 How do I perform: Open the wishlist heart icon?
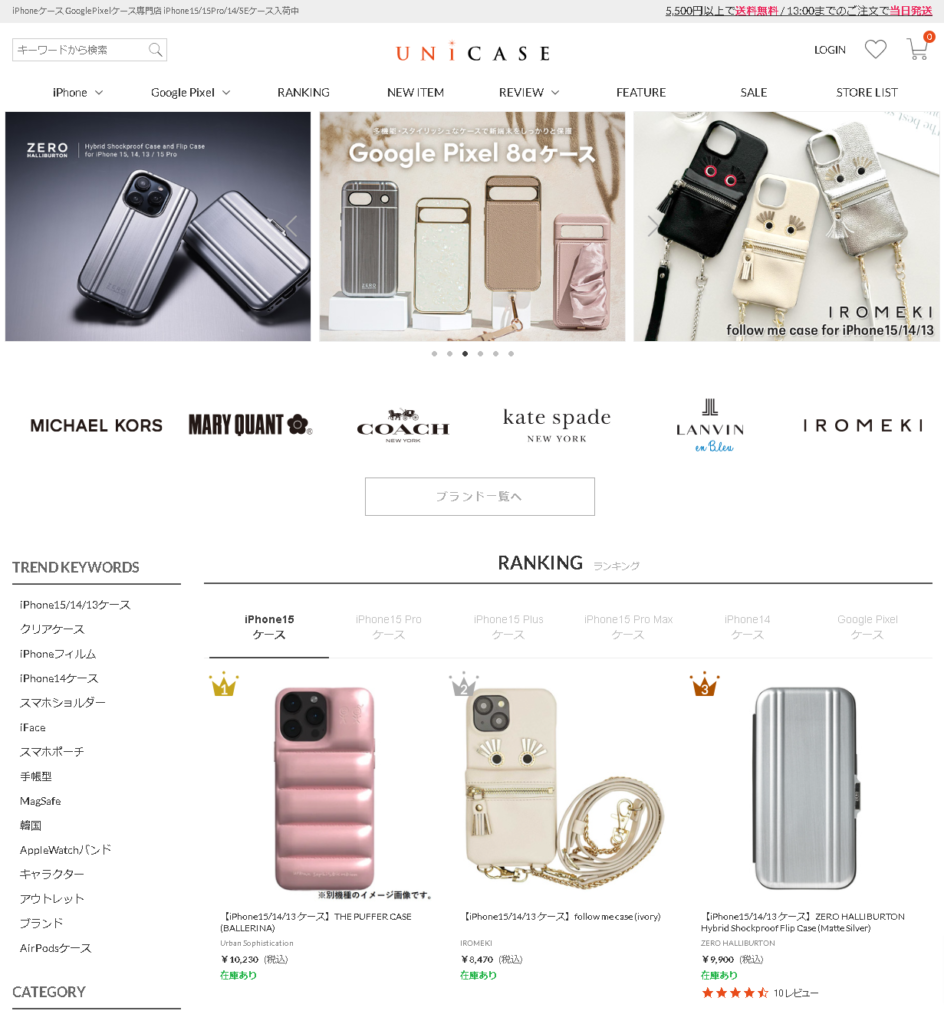pos(875,50)
